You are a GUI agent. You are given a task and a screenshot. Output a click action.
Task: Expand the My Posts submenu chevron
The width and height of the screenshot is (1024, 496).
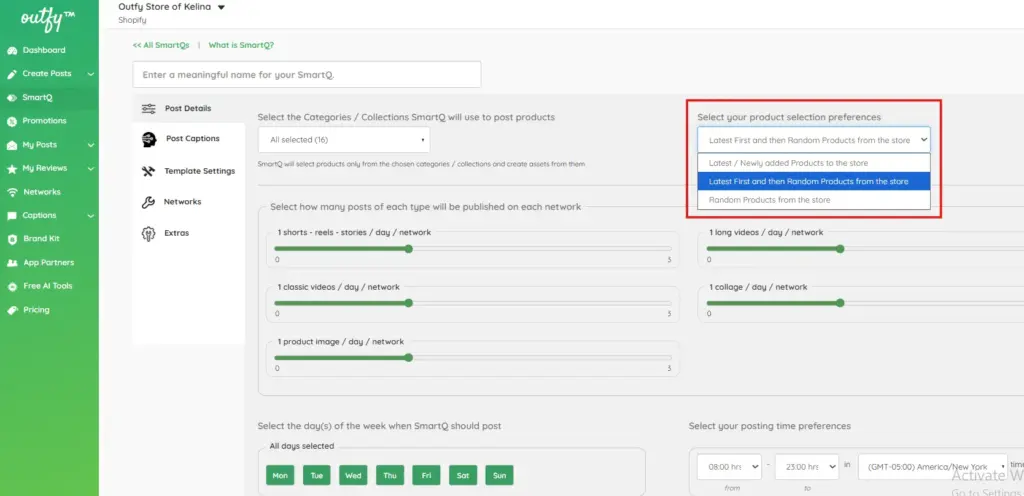(x=91, y=145)
